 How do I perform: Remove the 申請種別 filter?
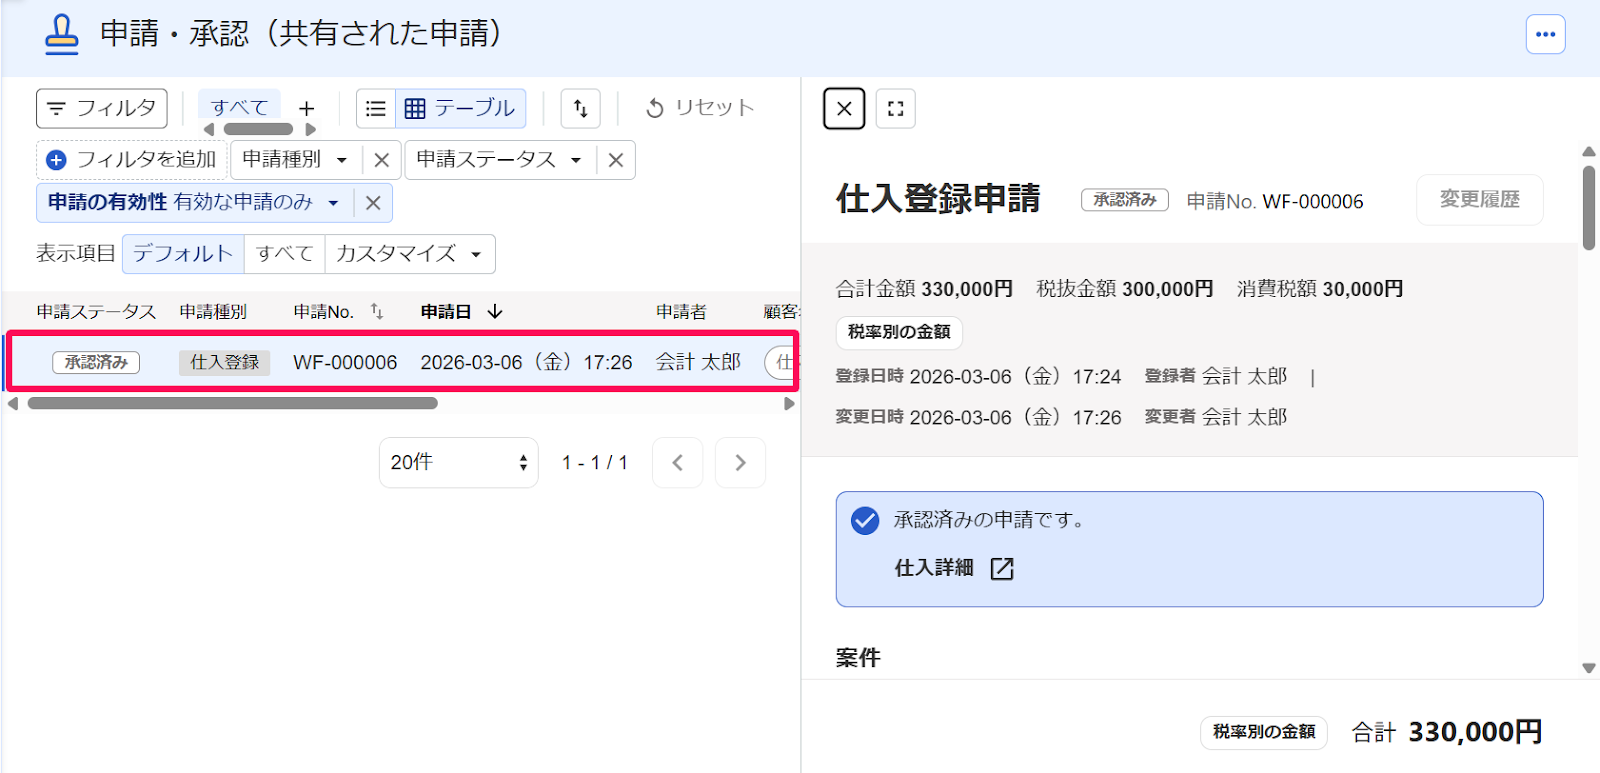click(381, 160)
